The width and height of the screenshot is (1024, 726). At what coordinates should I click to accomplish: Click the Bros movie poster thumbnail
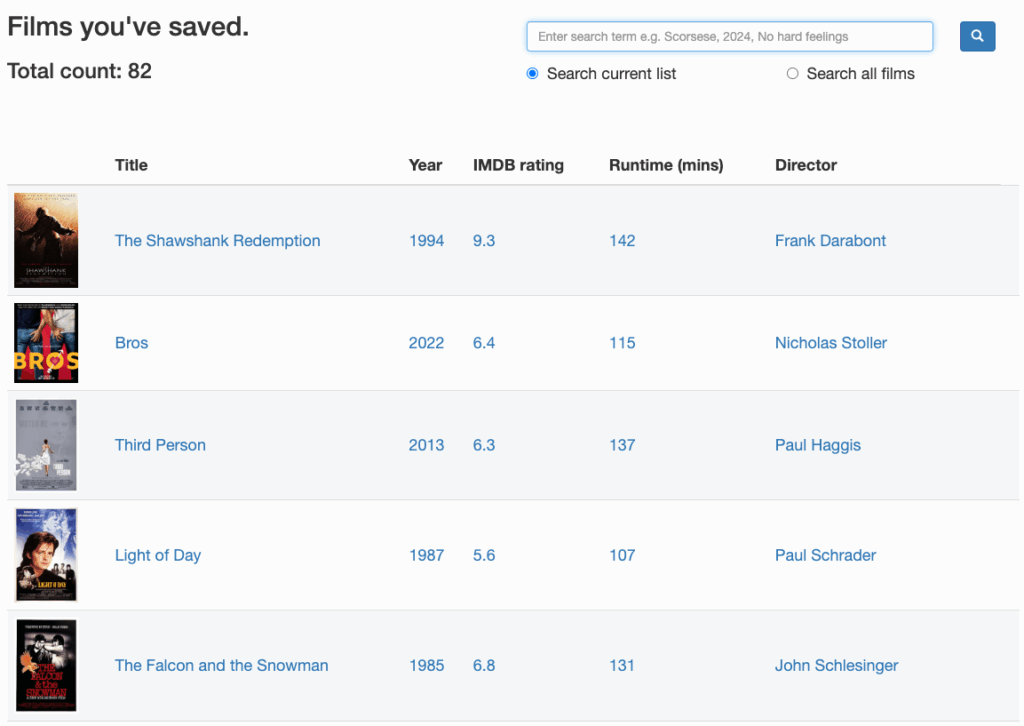click(x=46, y=343)
